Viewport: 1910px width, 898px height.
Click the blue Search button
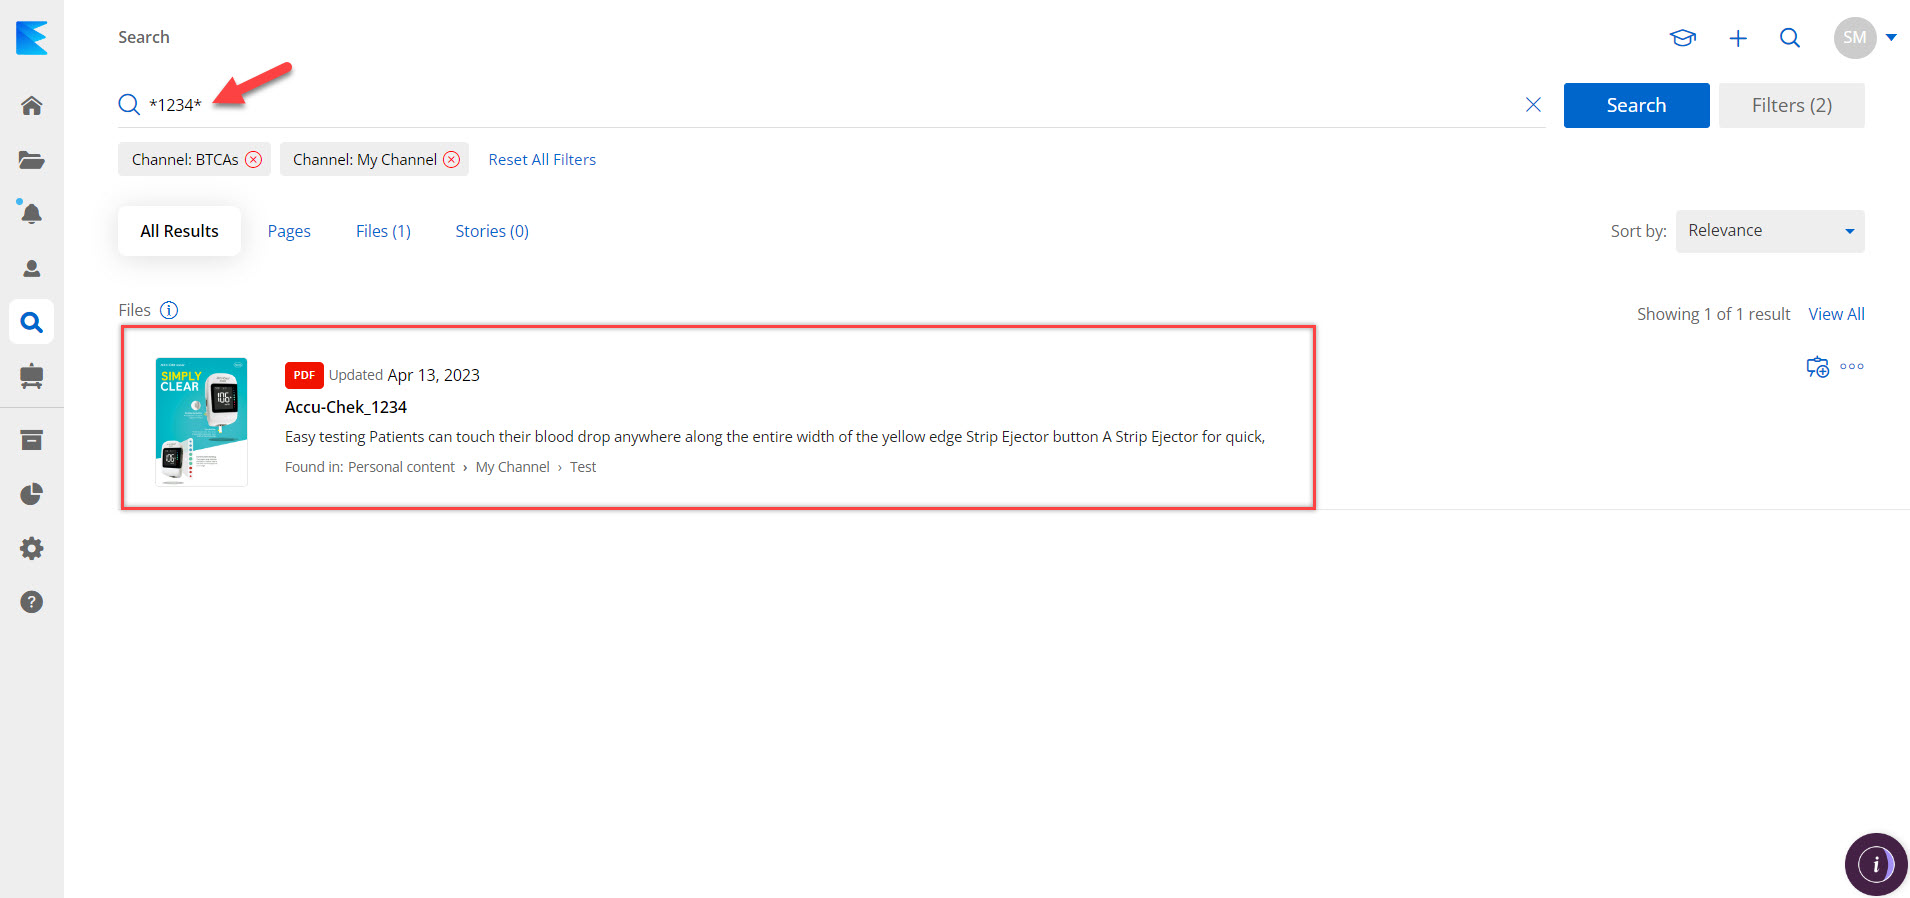pyautogui.click(x=1636, y=105)
